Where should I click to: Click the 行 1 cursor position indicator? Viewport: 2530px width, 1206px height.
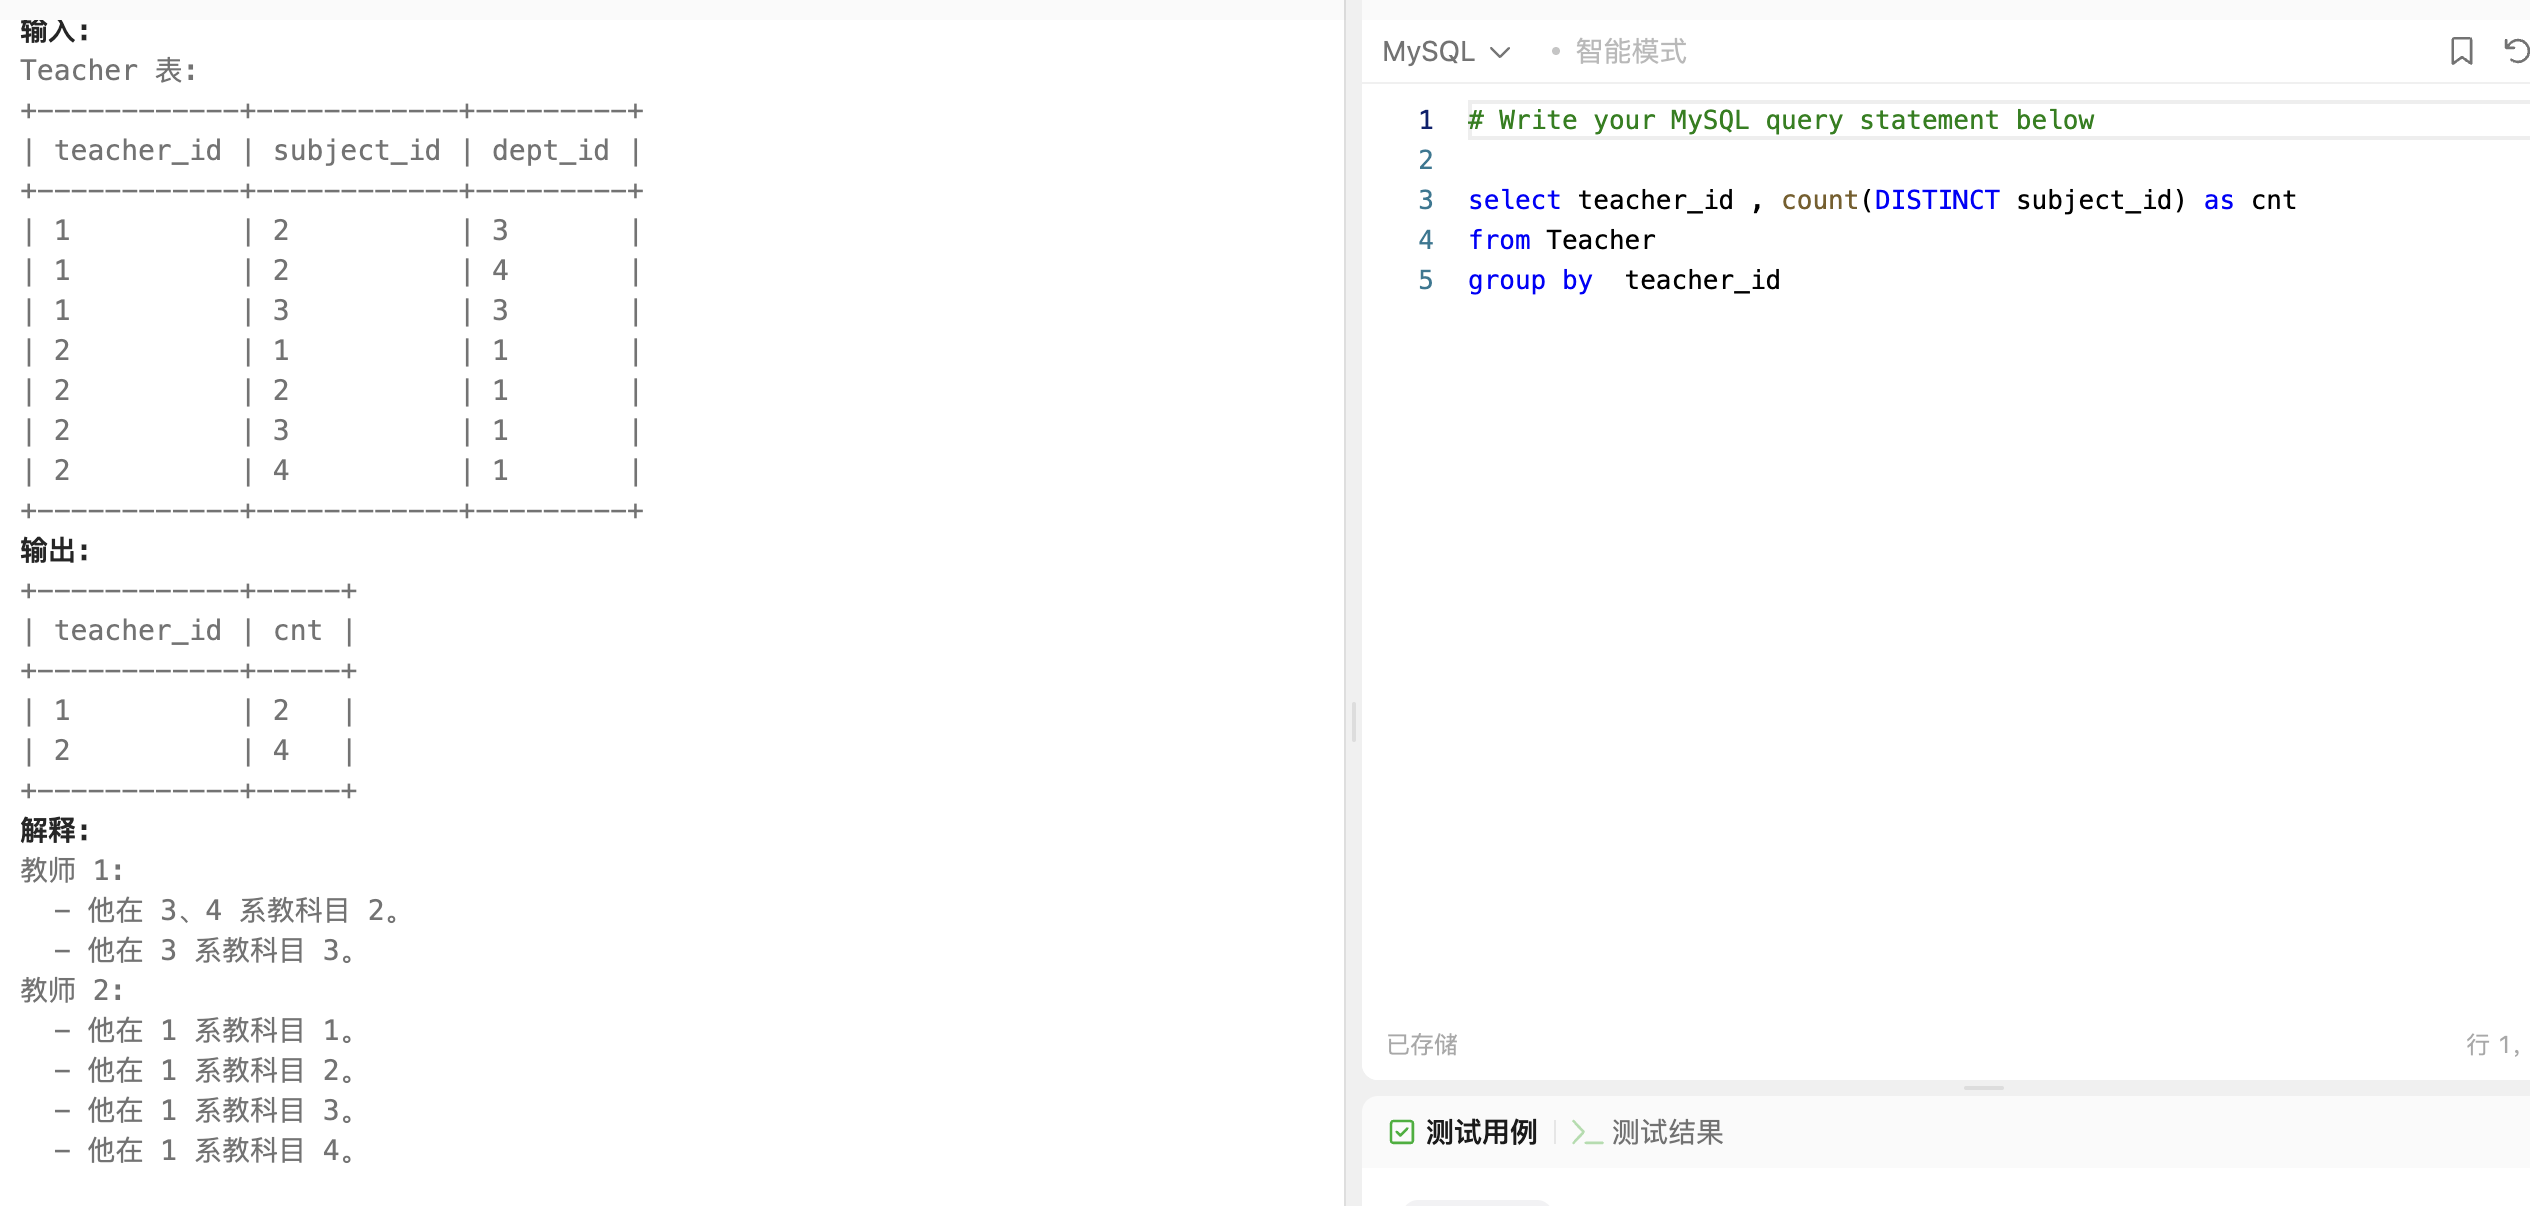point(2490,1045)
